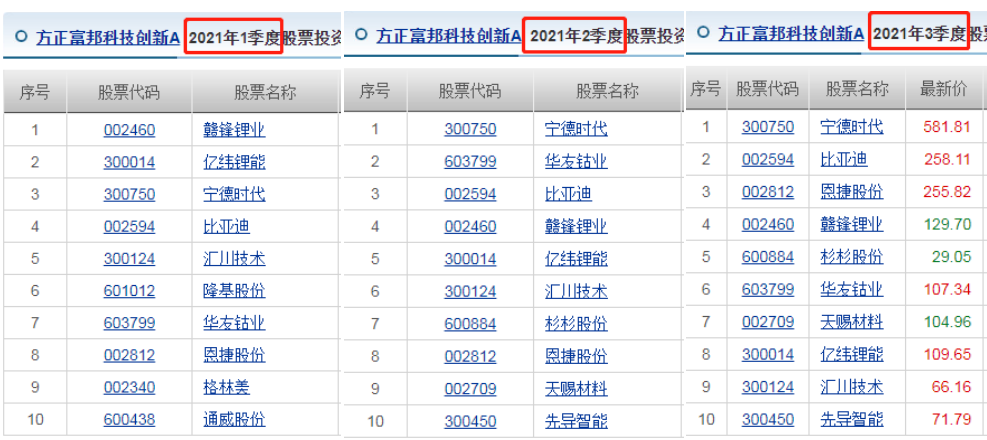Click 股票代码 header in 1季度 table
Image resolution: width=987 pixels, height=440 pixels.
point(129,93)
